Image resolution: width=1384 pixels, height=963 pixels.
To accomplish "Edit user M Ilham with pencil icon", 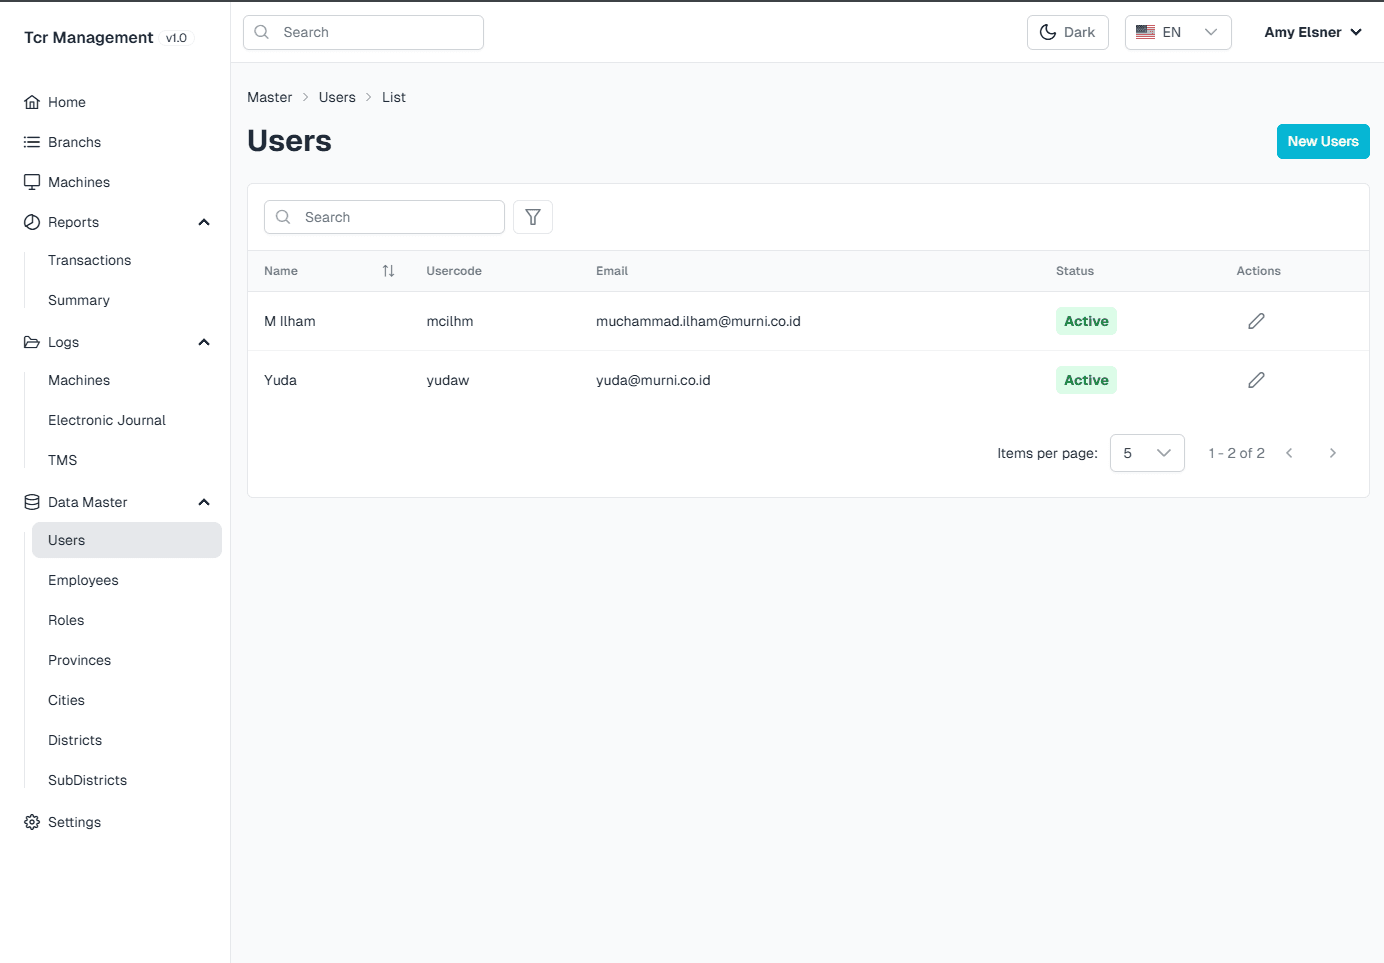I will point(1257,321).
